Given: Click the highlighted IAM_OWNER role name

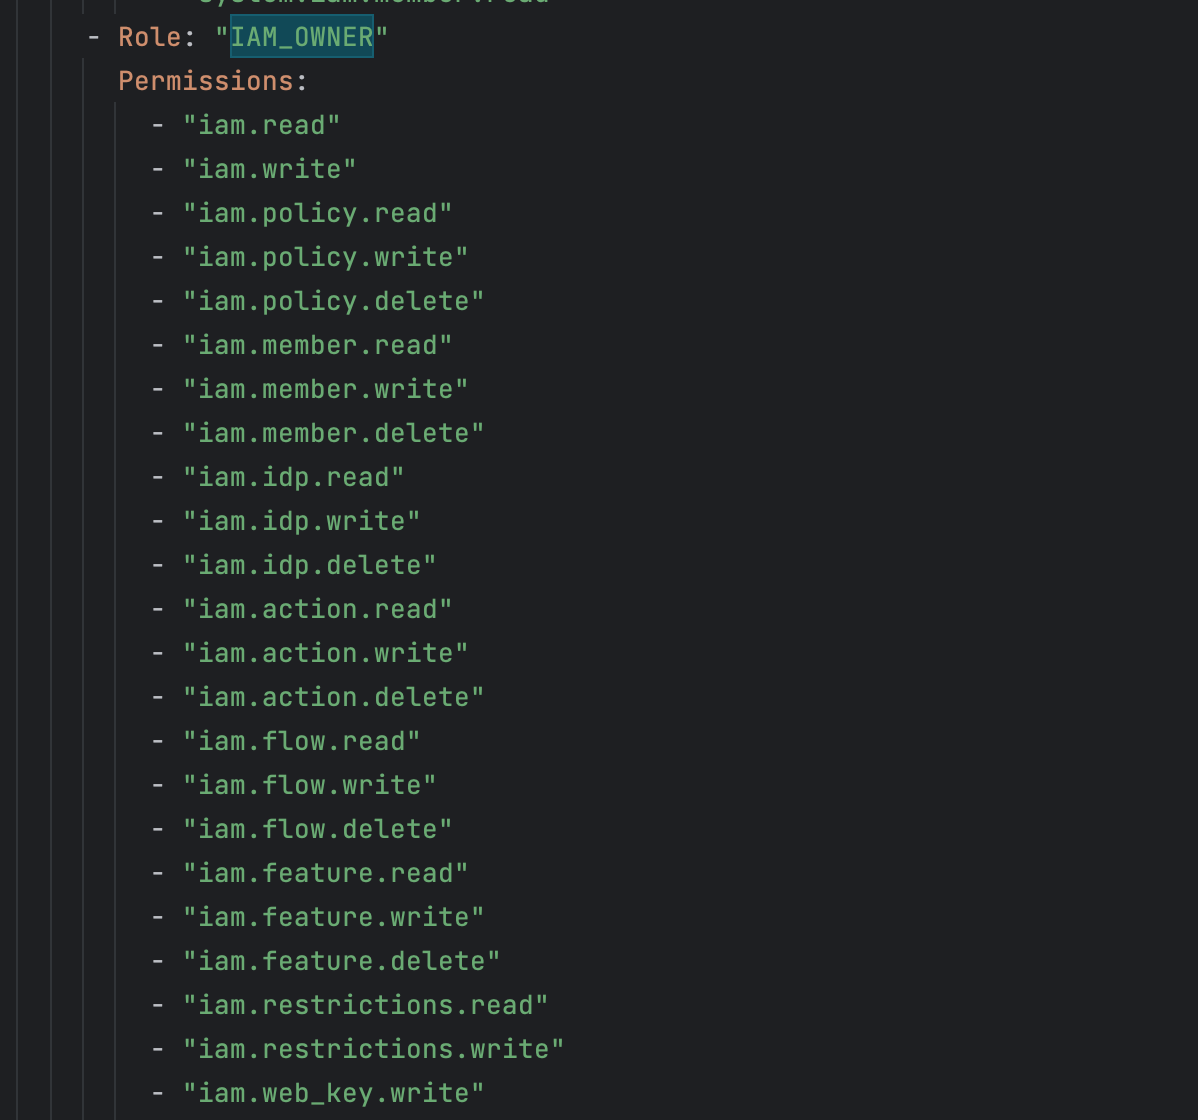Looking at the screenshot, I should pos(301,37).
